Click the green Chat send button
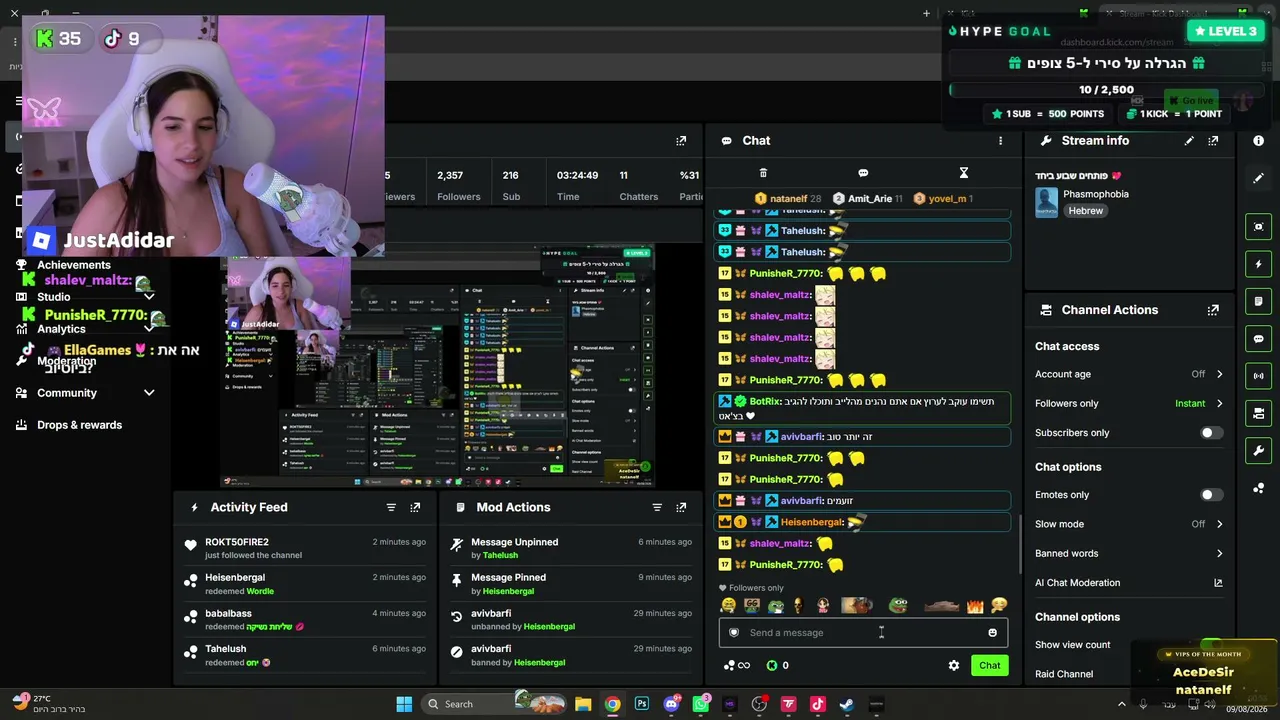The width and height of the screenshot is (1280, 720). click(989, 666)
